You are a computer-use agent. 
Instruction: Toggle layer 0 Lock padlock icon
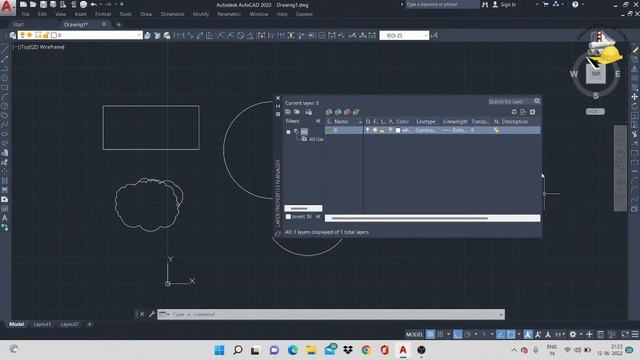click(x=382, y=130)
